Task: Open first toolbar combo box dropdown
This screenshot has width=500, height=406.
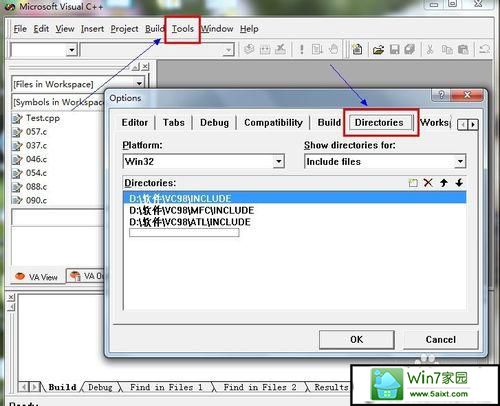Action: [72, 50]
